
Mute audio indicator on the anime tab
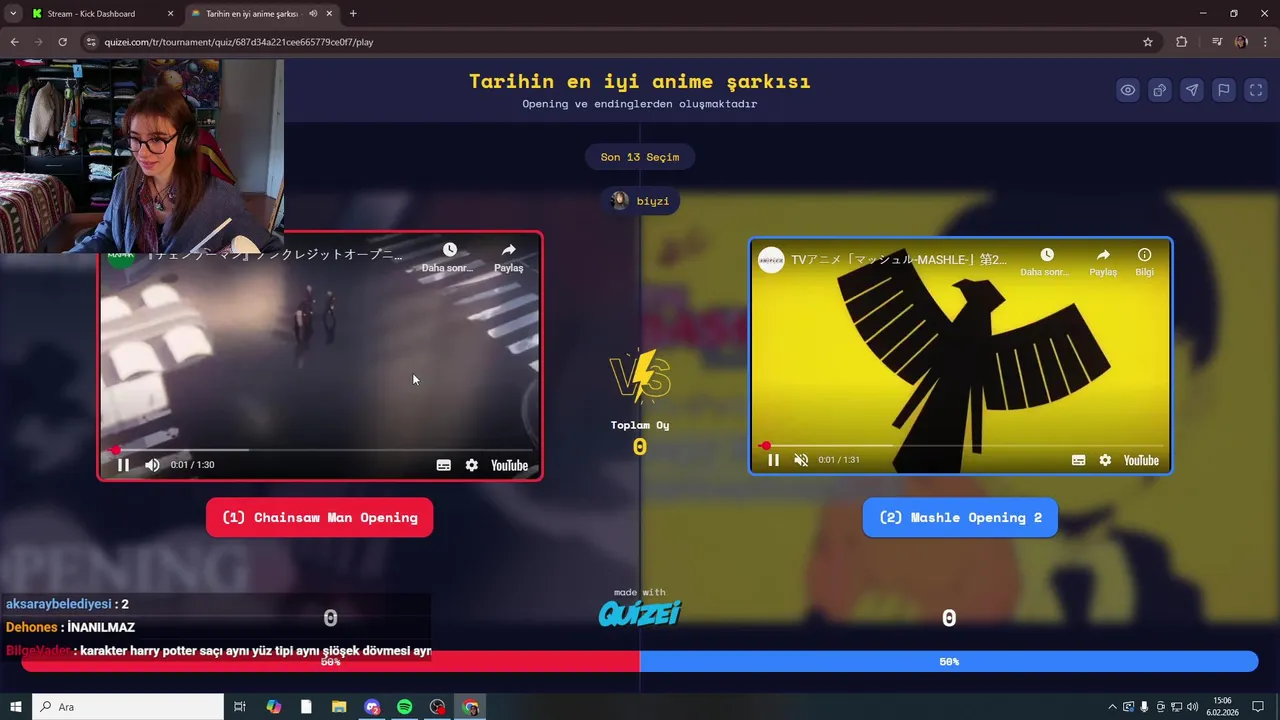point(313,14)
